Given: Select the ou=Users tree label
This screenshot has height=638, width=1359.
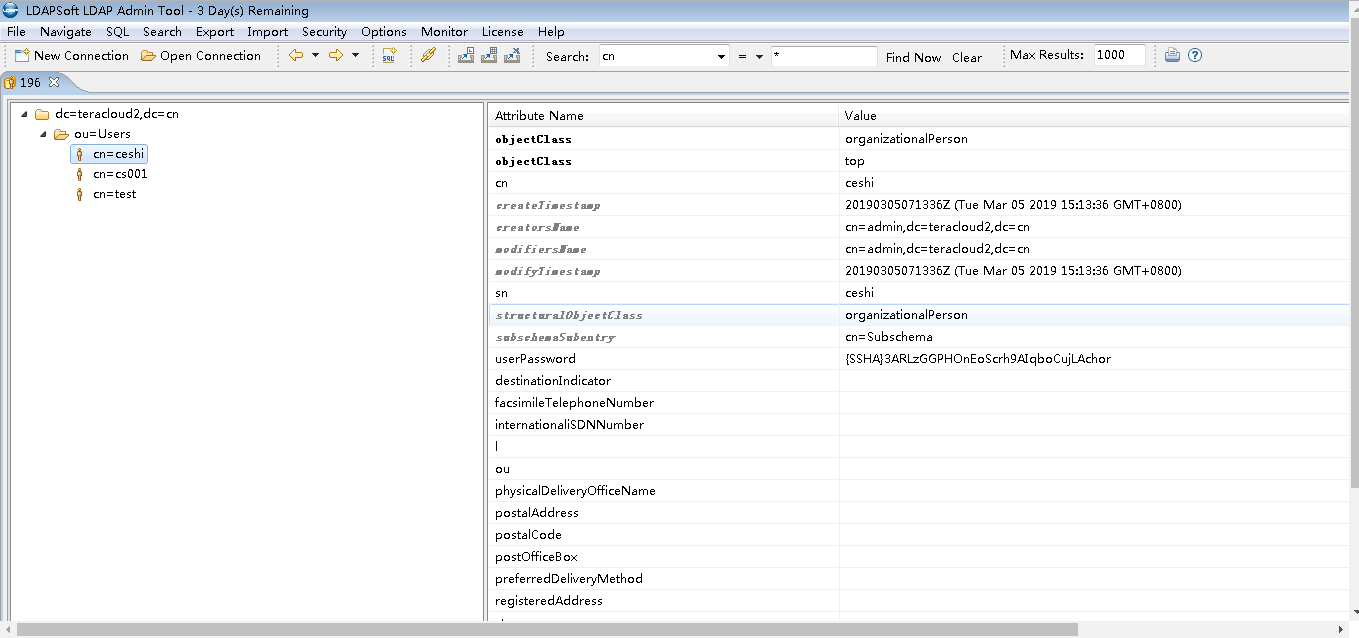Looking at the screenshot, I should 102,134.
